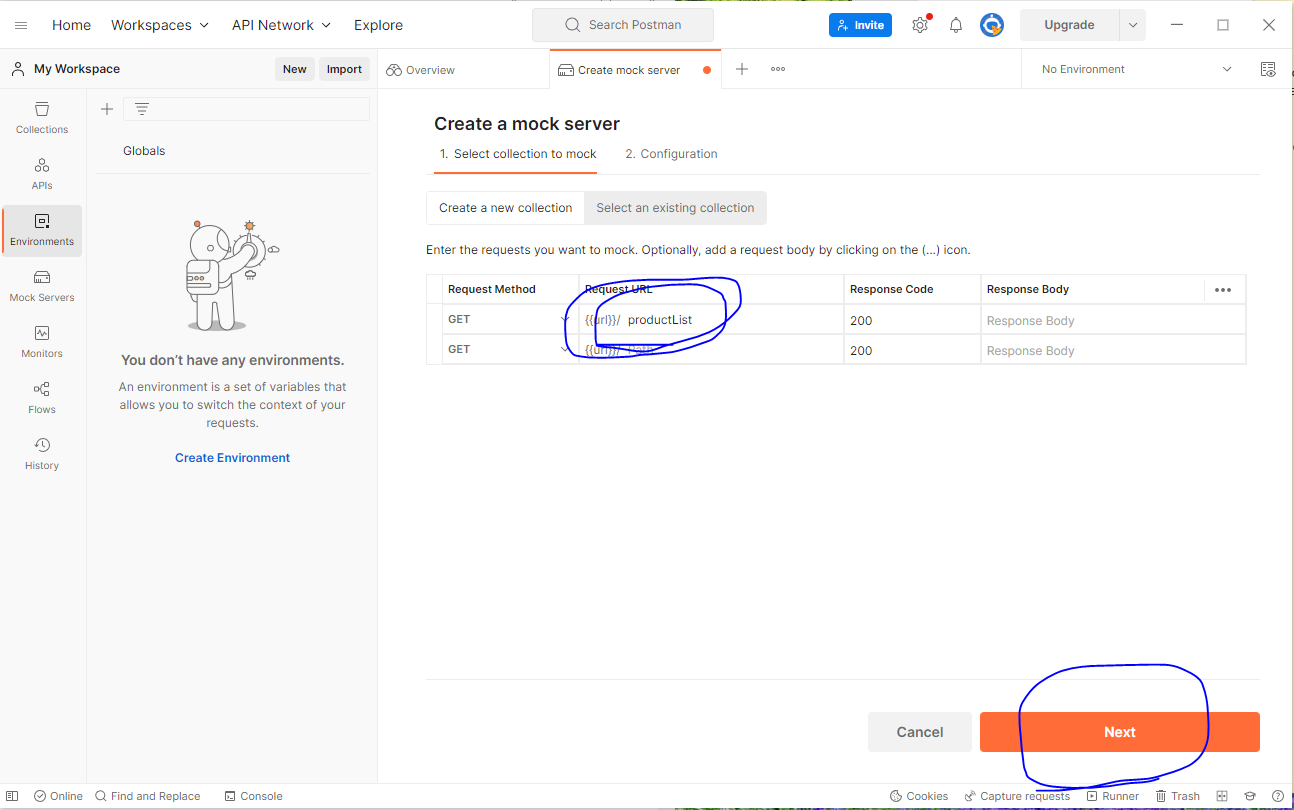Screen dimensions: 1294x810
Task: Toggle sidebar icon in status bar
Action: (x=13, y=796)
